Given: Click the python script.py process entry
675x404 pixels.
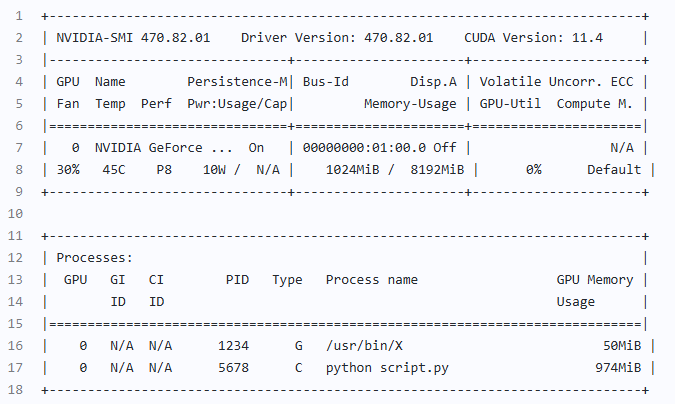Looking at the screenshot, I should (387, 368).
